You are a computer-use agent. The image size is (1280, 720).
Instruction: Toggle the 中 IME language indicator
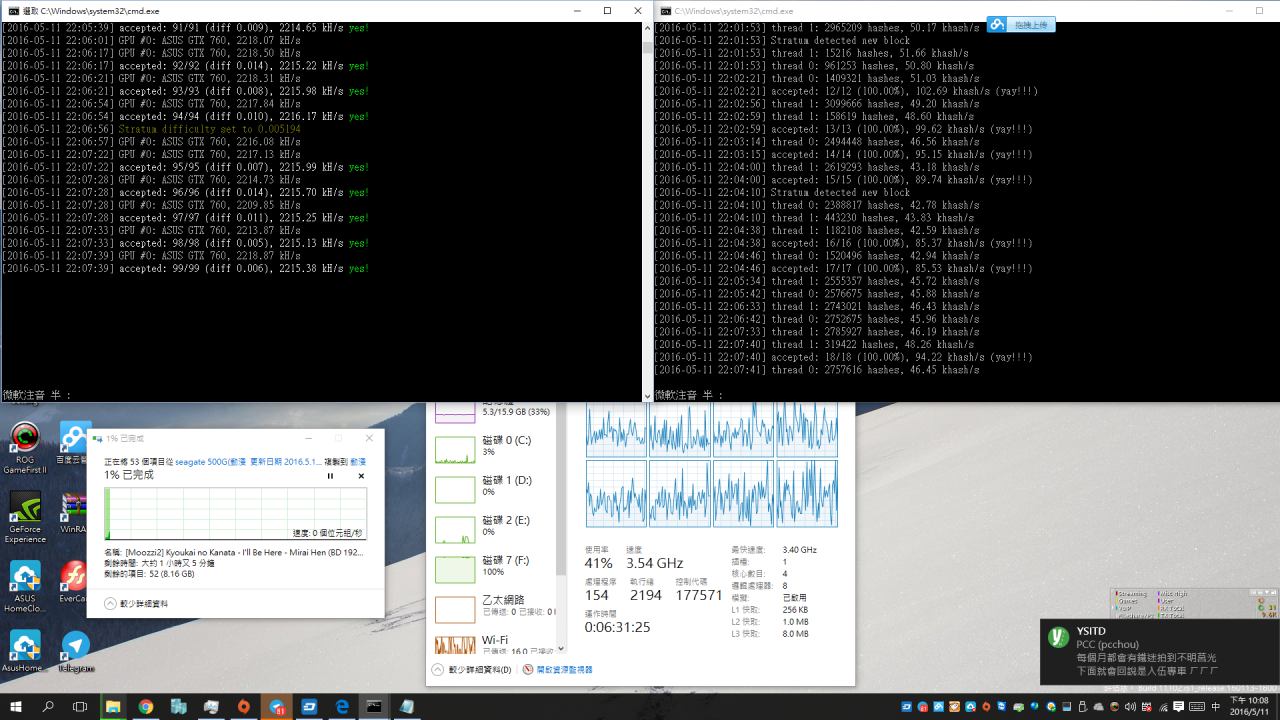tap(1216, 707)
